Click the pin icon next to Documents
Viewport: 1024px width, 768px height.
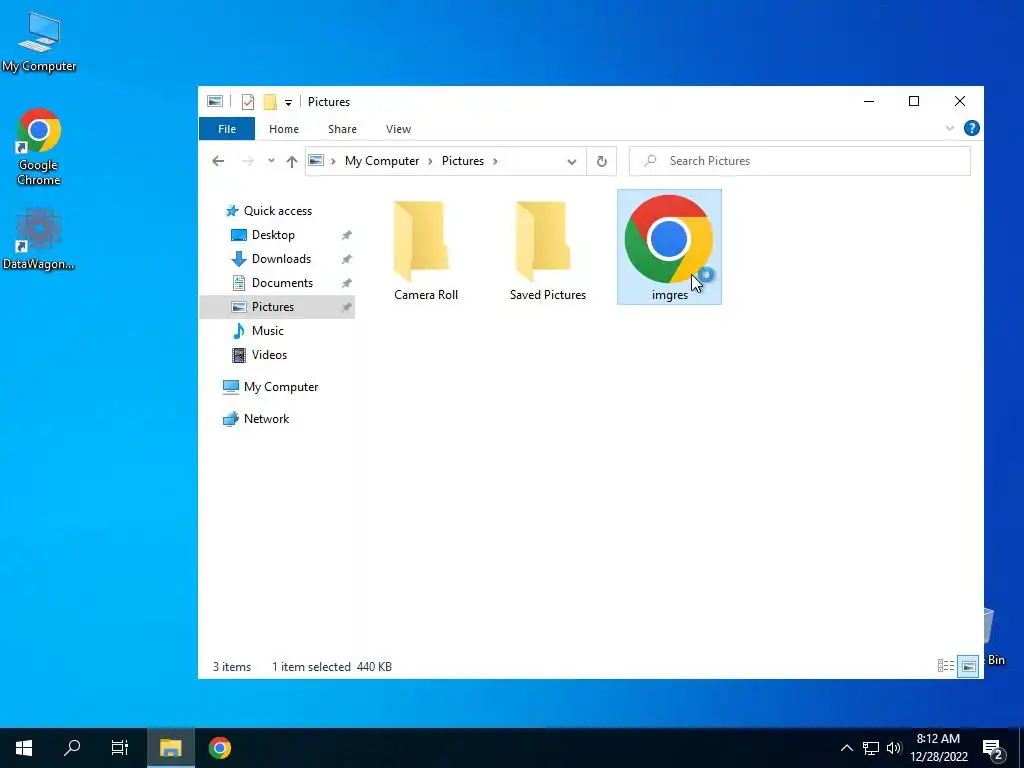point(346,283)
